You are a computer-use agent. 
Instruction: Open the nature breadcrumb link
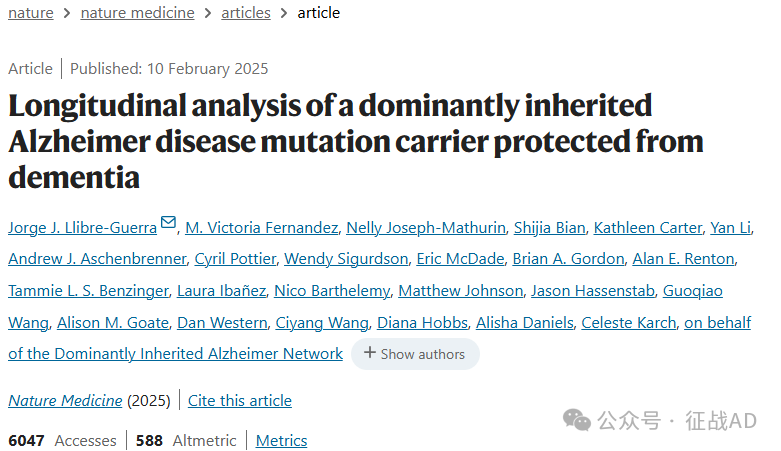[x=31, y=12]
